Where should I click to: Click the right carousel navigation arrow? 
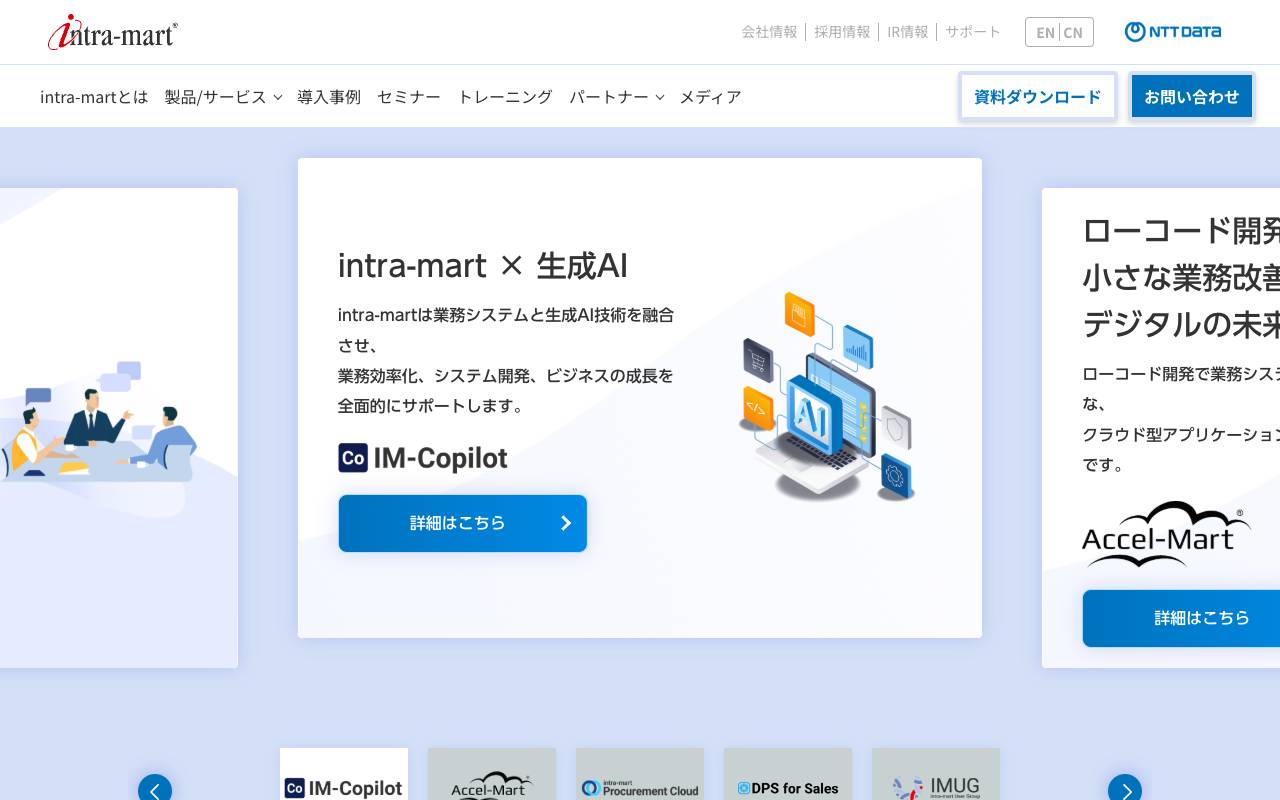tap(1125, 790)
